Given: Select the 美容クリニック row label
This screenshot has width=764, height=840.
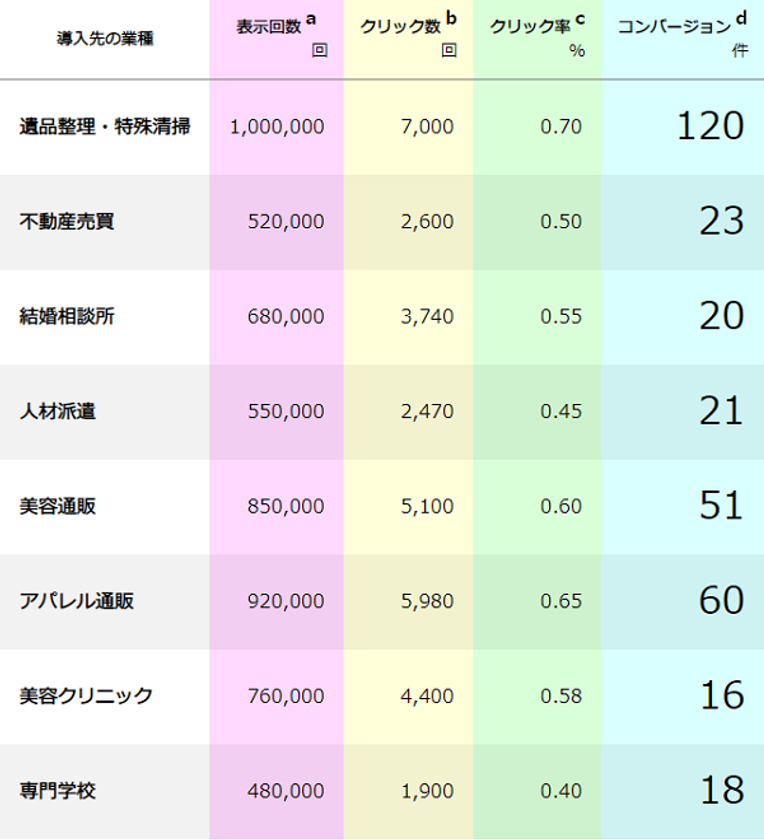Looking at the screenshot, I should [86, 696].
